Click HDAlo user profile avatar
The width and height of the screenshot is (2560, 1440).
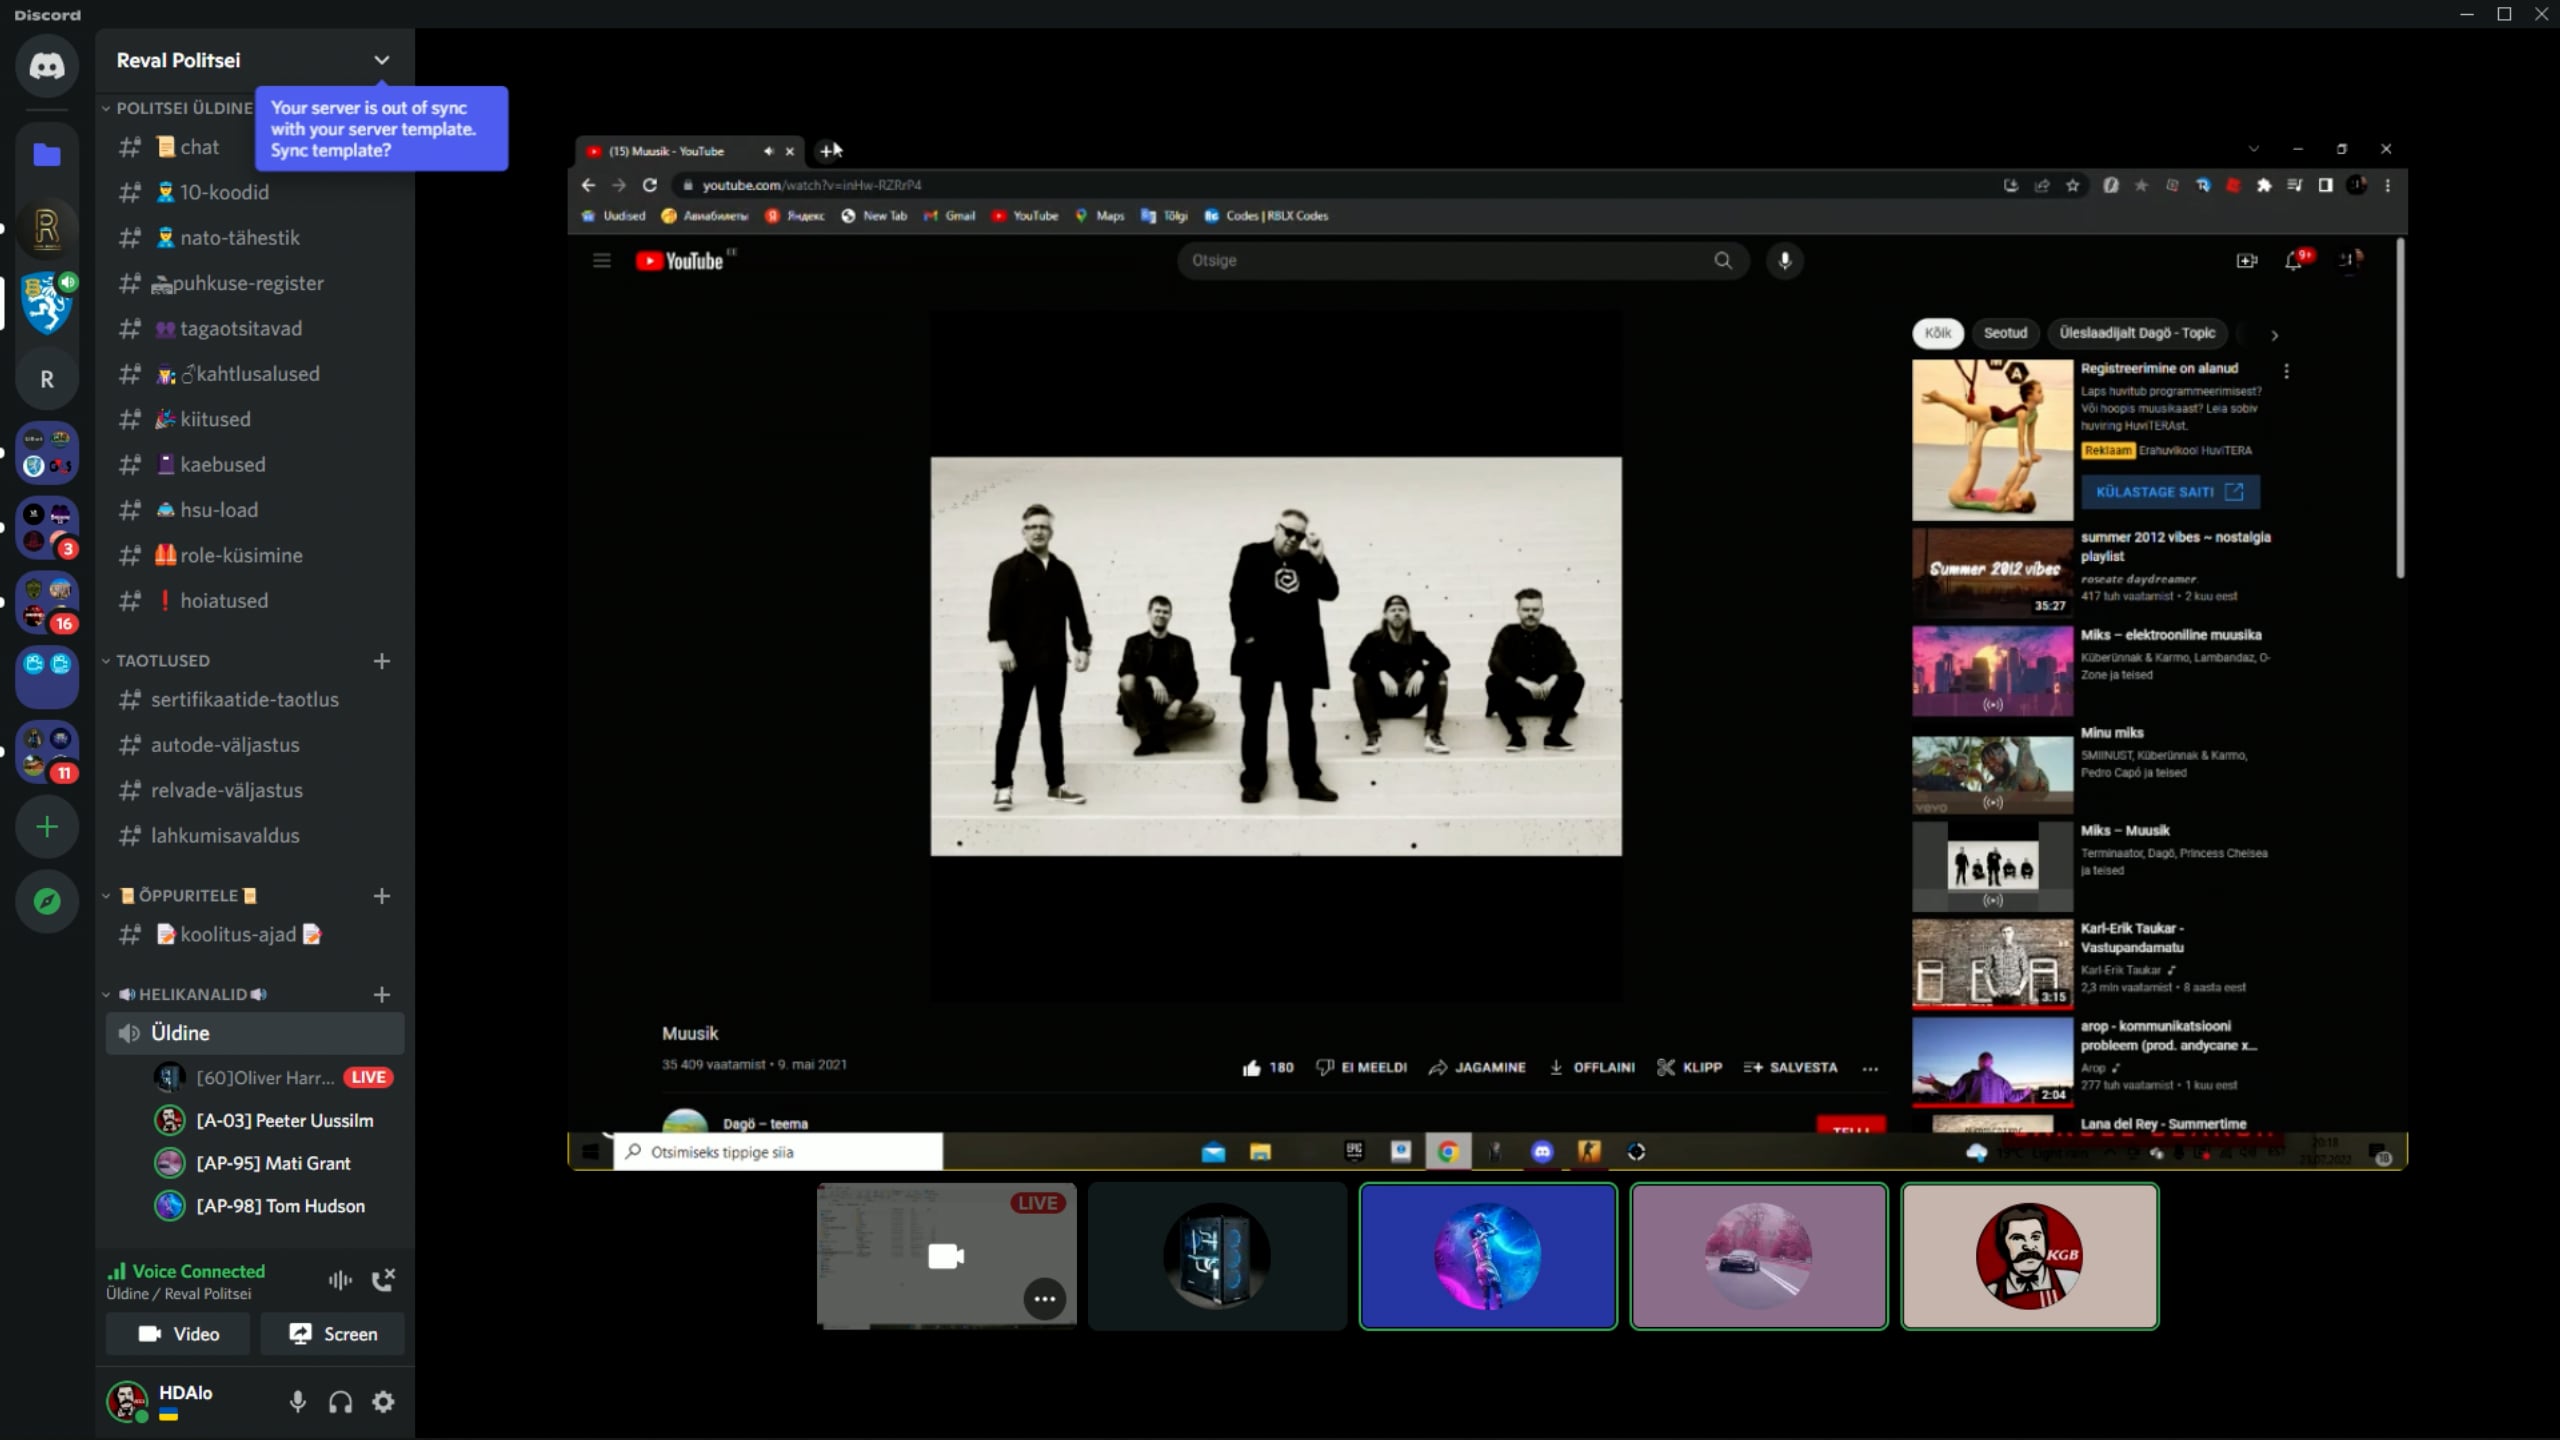coord(127,1401)
